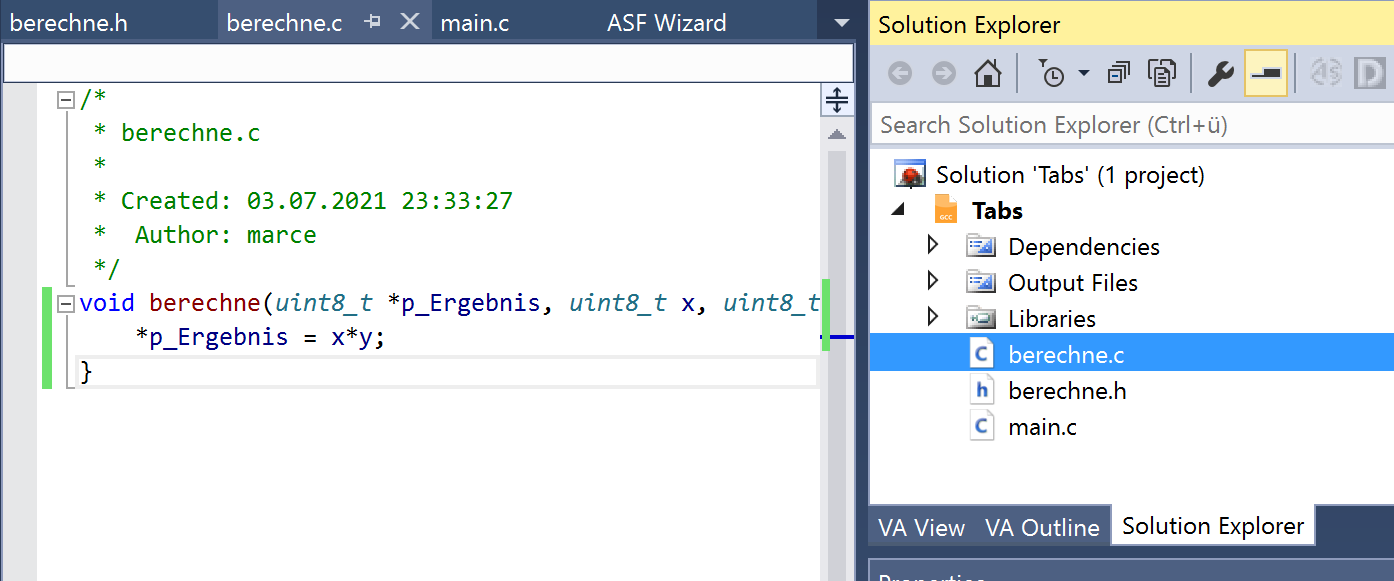This screenshot has height=581, width=1394.
Task: Click Collapse All in Solution Explorer toolbar
Action: [1119, 73]
